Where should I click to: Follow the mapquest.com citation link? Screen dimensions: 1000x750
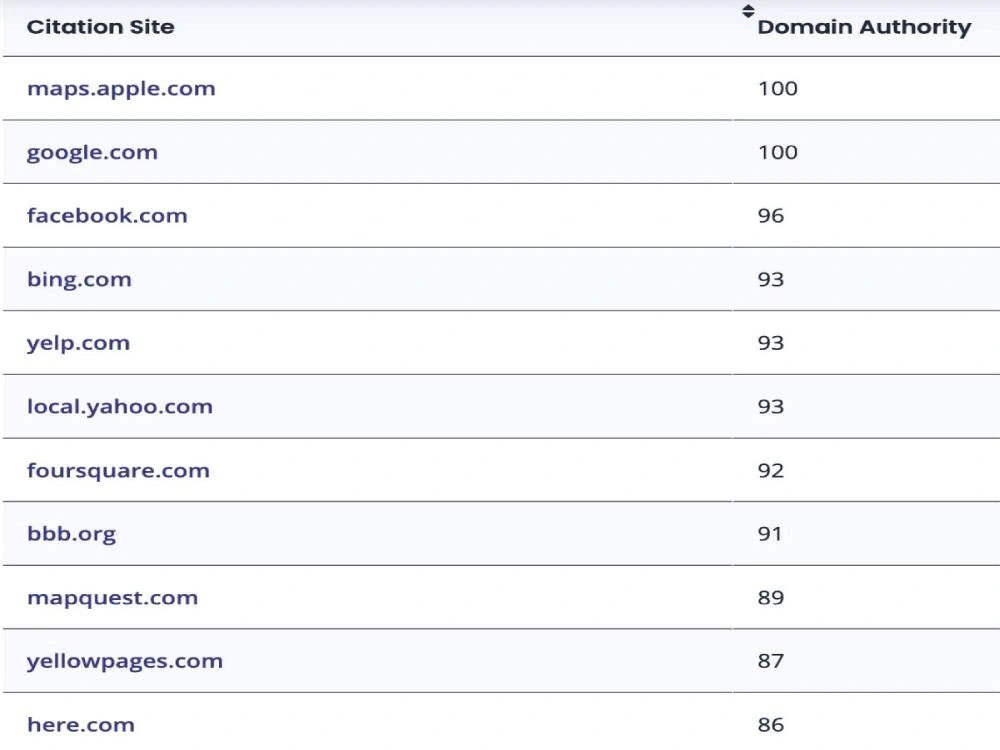coord(112,598)
